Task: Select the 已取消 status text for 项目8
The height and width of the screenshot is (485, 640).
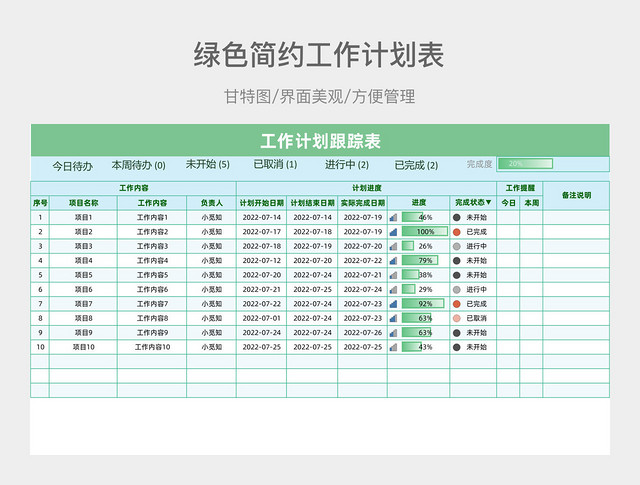Action: pos(476,318)
